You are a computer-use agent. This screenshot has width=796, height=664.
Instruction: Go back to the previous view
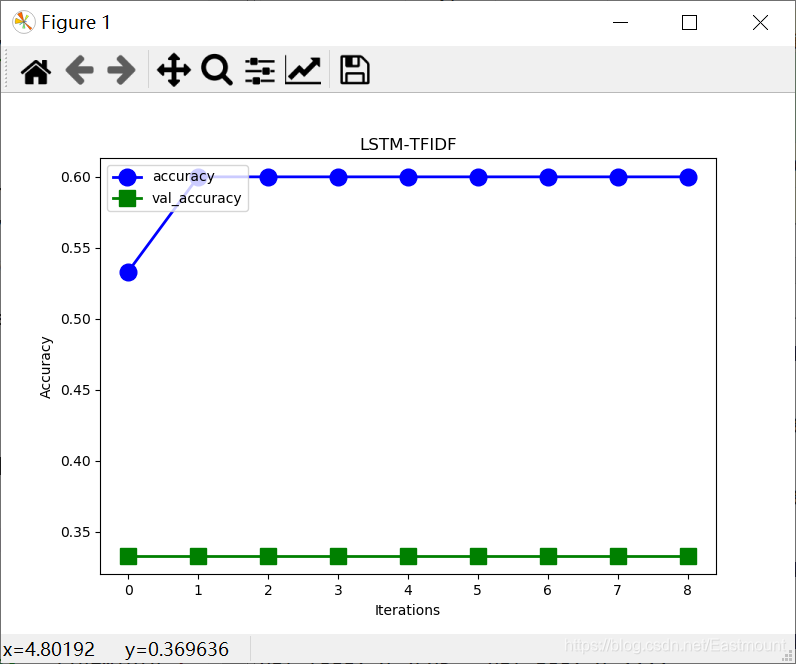click(x=80, y=70)
